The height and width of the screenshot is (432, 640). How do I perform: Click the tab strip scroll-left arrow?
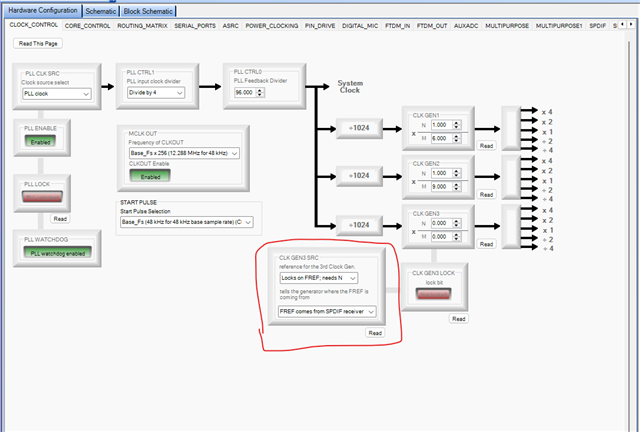point(622,24)
